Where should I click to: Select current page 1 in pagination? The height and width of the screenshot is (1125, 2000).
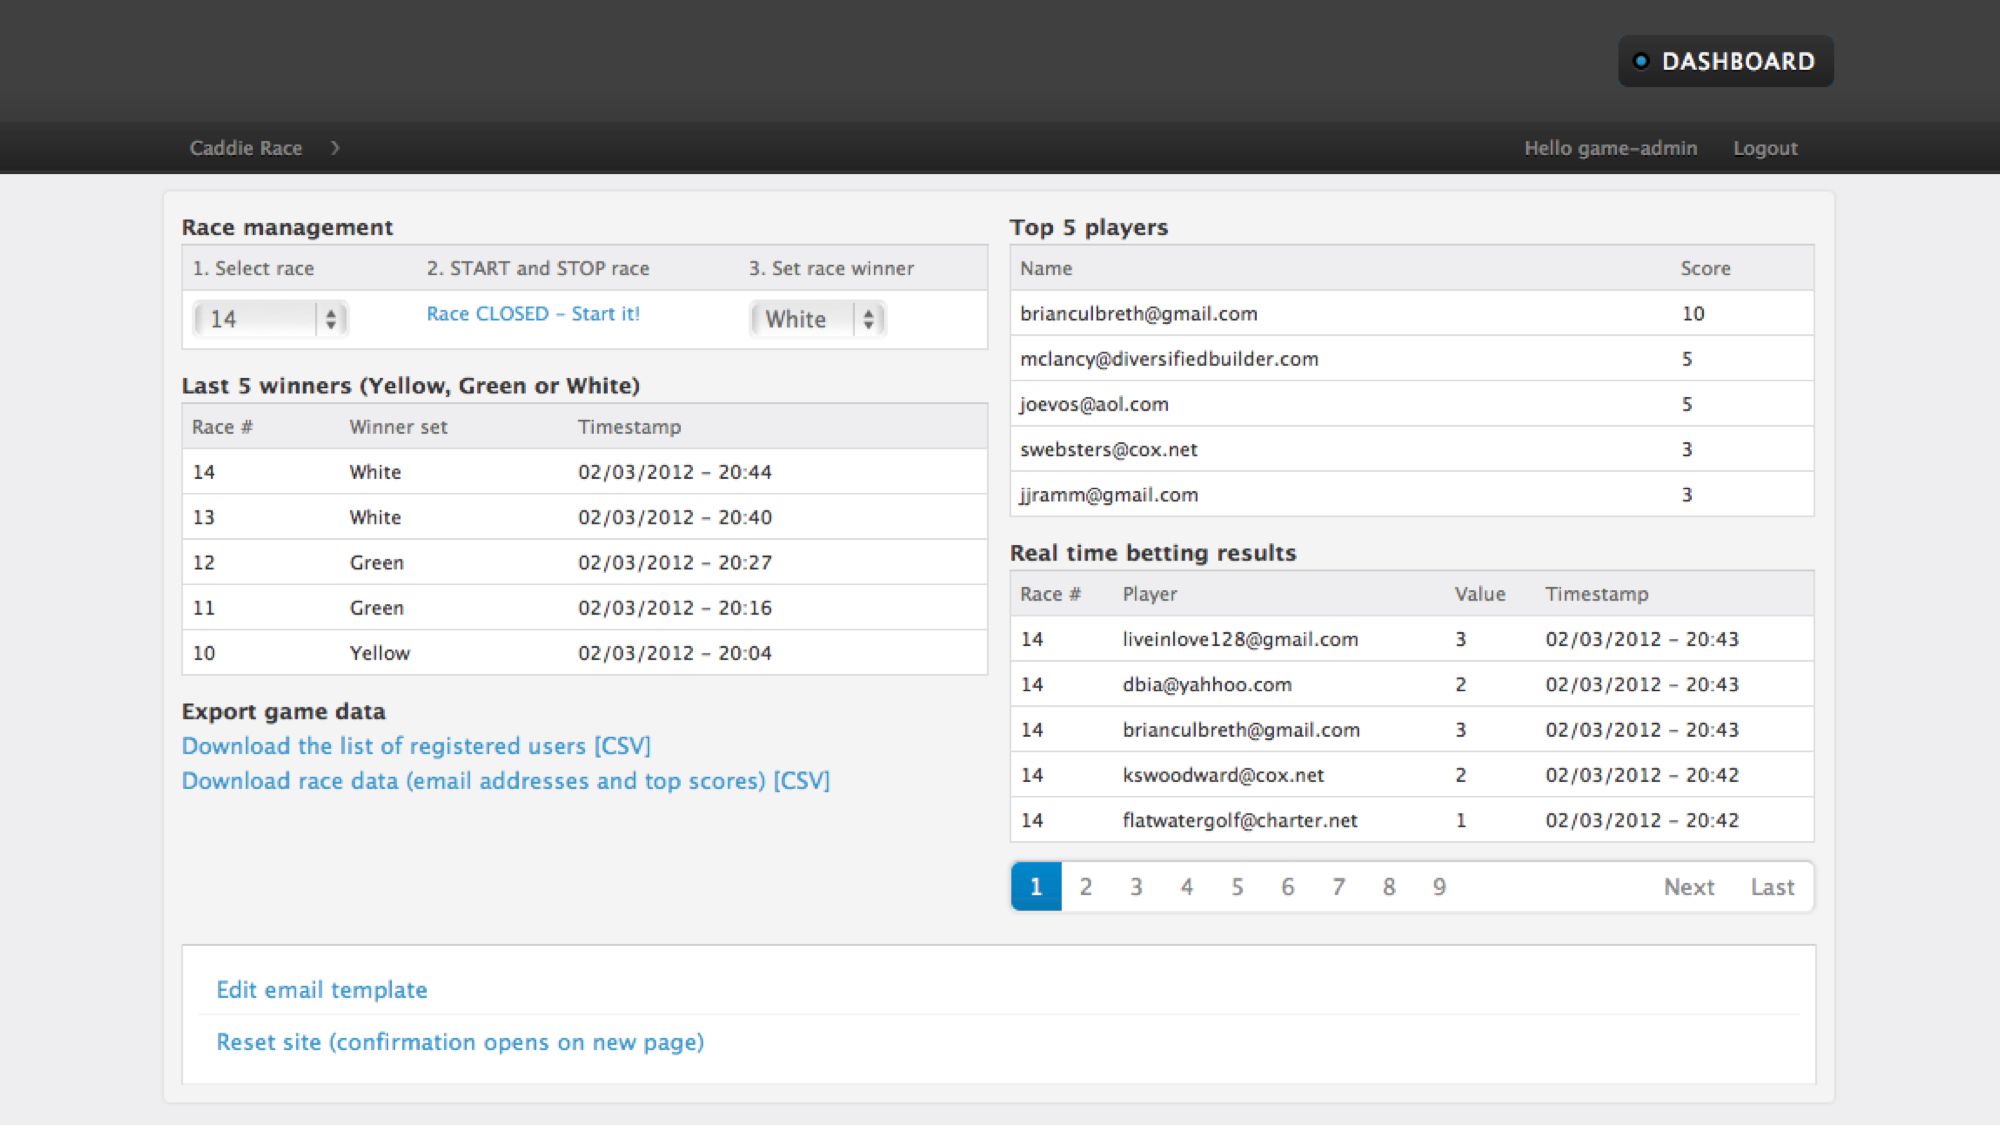(1035, 887)
